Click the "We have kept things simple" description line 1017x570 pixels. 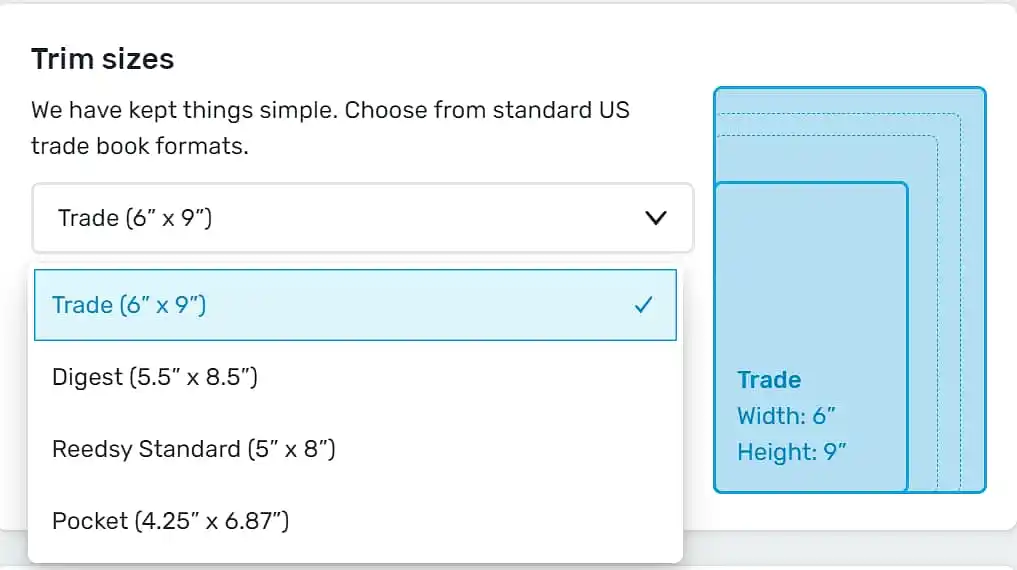[x=330, y=109]
